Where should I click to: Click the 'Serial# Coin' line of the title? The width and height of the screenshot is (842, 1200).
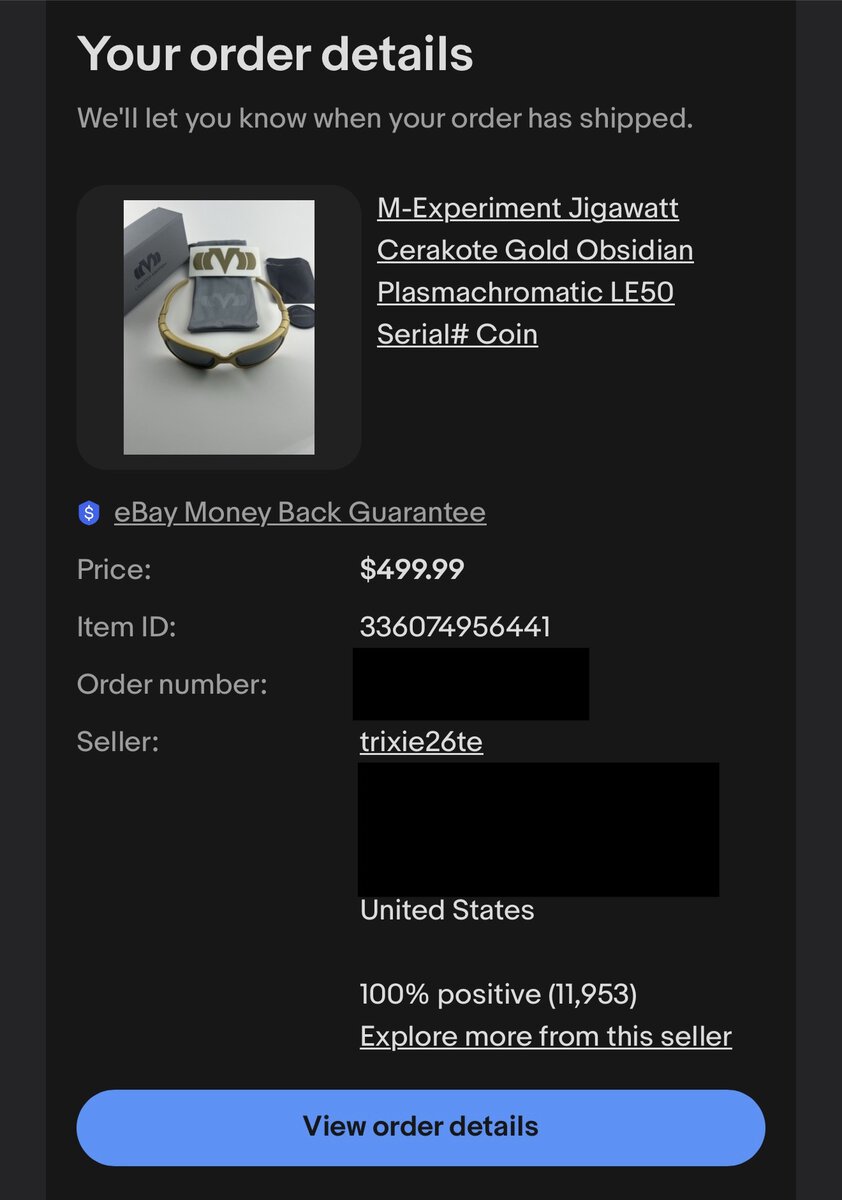point(457,334)
